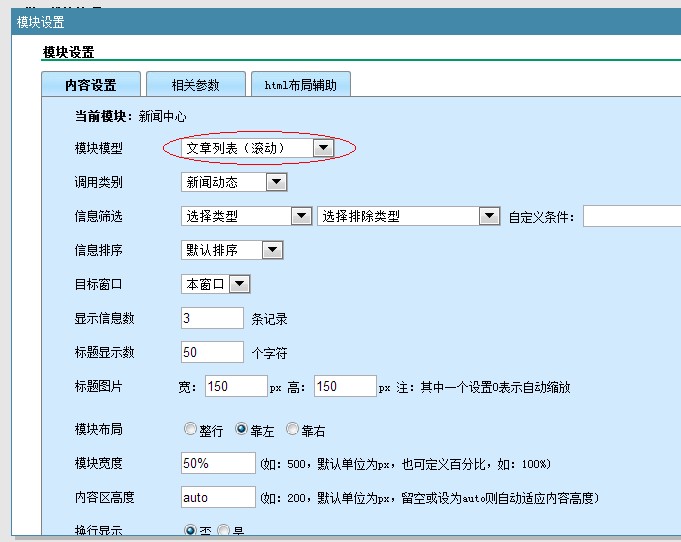Select the 整行 layout radio button
The height and width of the screenshot is (542, 681).
(x=190, y=429)
